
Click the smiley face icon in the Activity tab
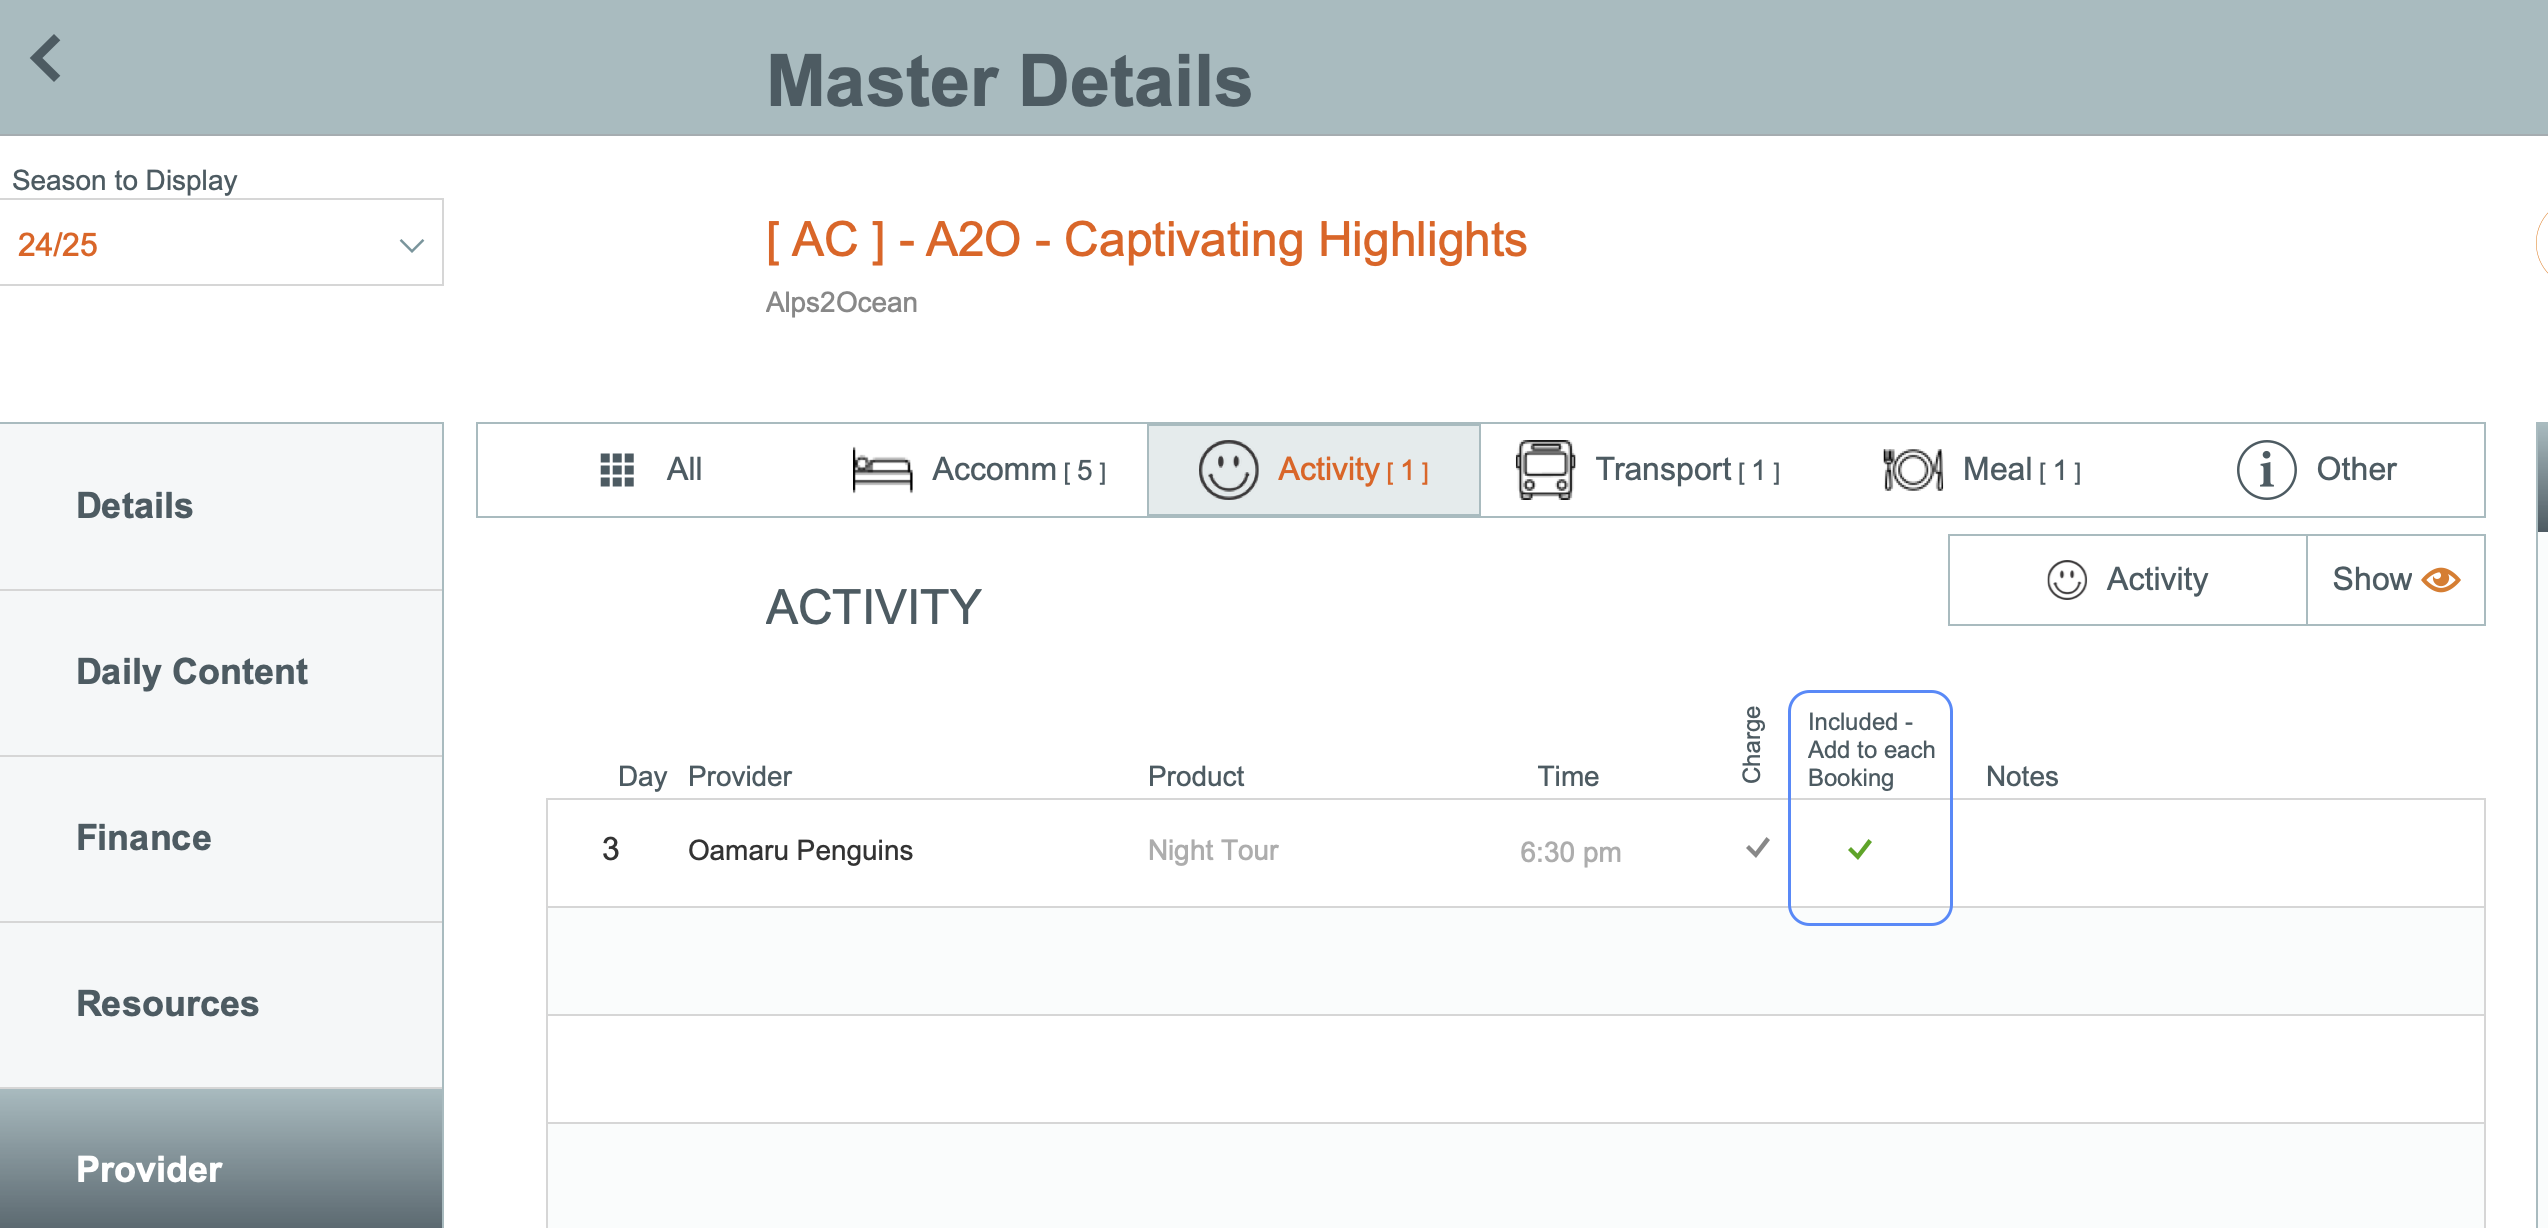coord(1228,469)
